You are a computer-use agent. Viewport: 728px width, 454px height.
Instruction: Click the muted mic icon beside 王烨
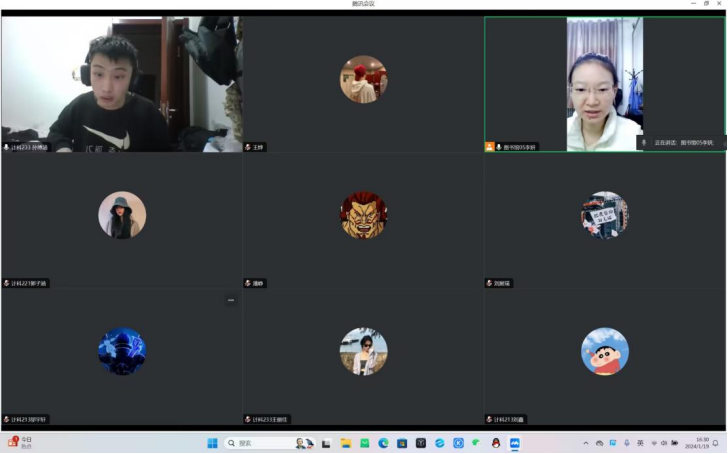(x=248, y=147)
